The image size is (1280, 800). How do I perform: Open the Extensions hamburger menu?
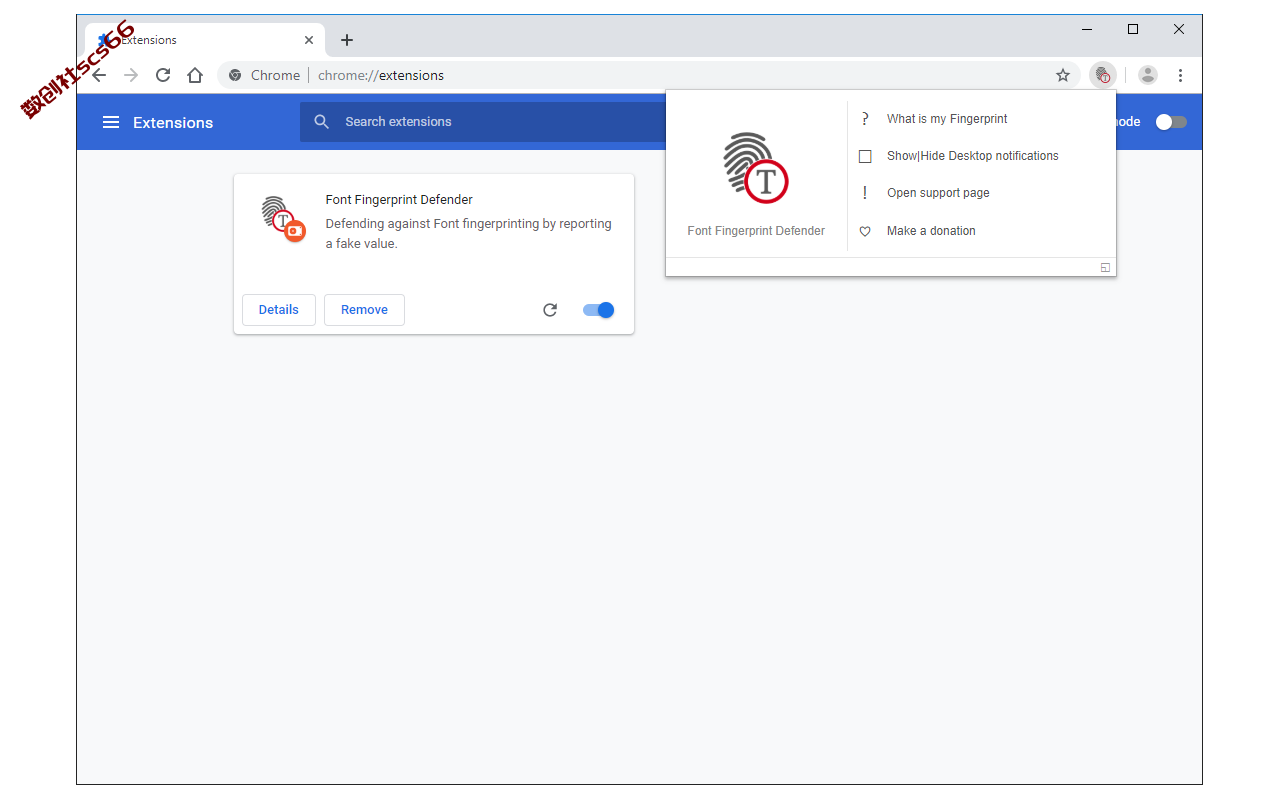(x=111, y=122)
